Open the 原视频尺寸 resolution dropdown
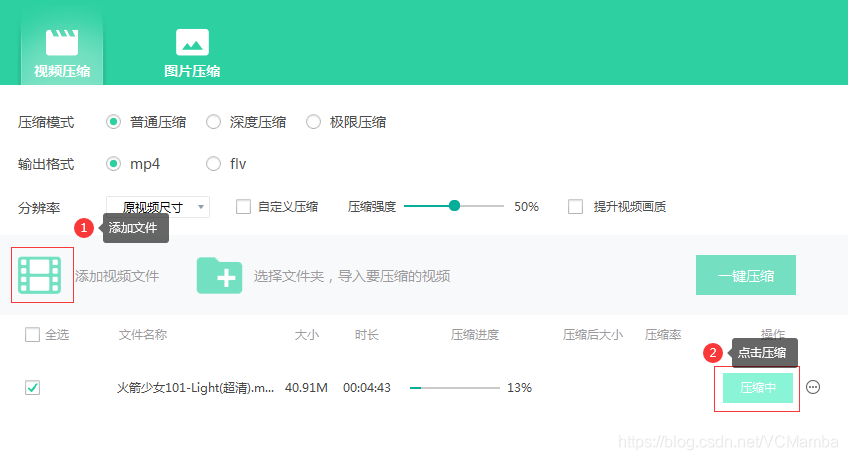The image size is (848, 460). tap(158, 207)
